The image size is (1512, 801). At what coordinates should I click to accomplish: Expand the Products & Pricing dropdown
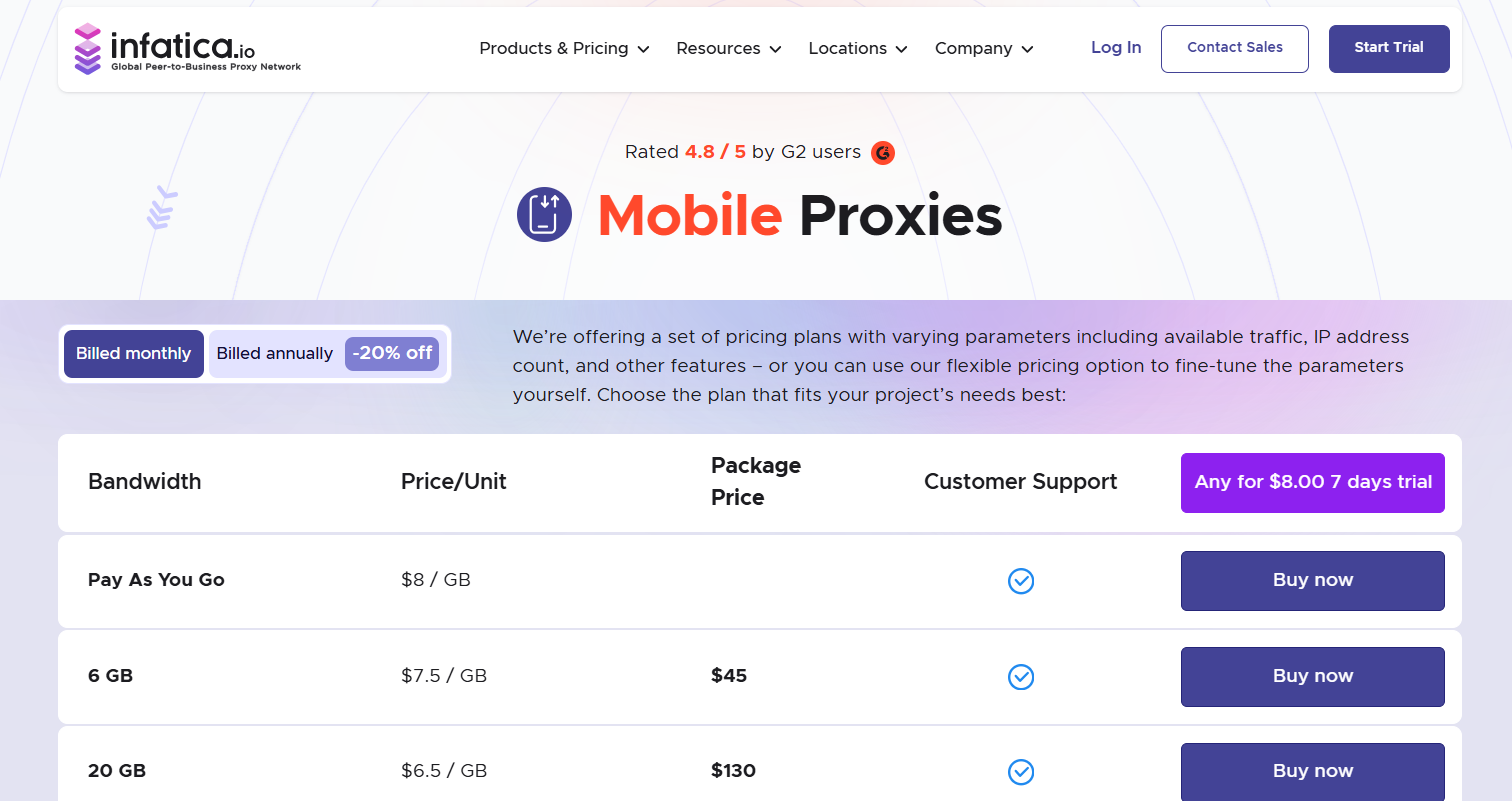(564, 49)
